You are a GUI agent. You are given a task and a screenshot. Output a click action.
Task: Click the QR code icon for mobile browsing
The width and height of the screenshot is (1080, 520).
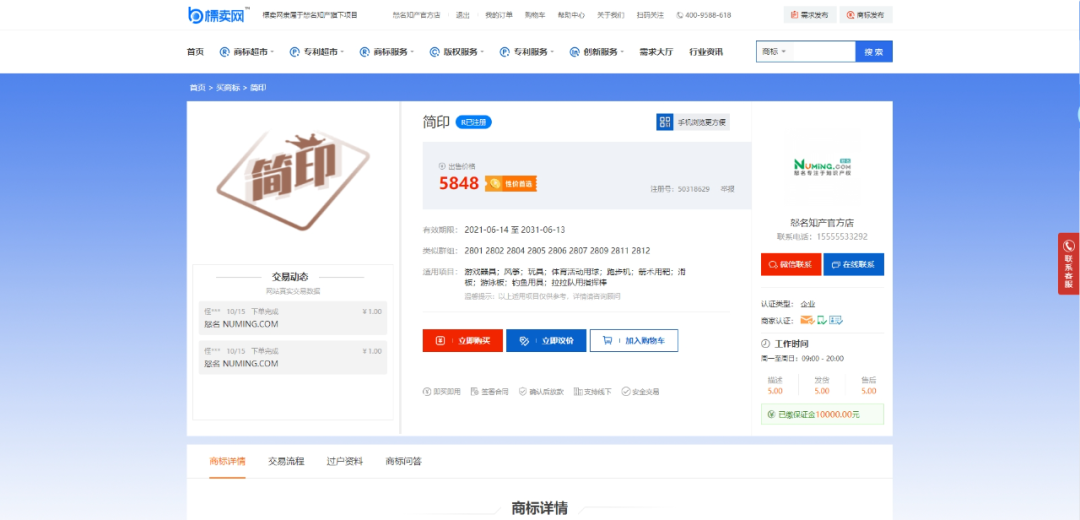664,122
